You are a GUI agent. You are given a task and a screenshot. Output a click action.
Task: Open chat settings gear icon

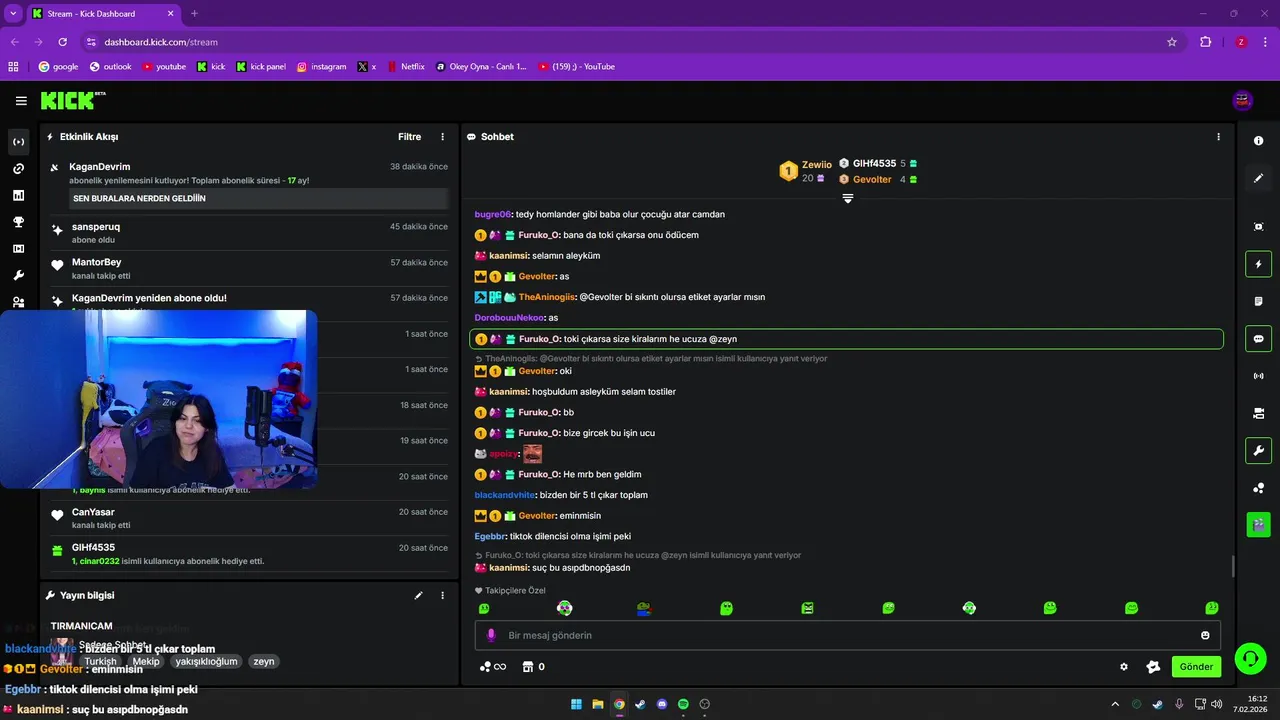[x=1124, y=667]
